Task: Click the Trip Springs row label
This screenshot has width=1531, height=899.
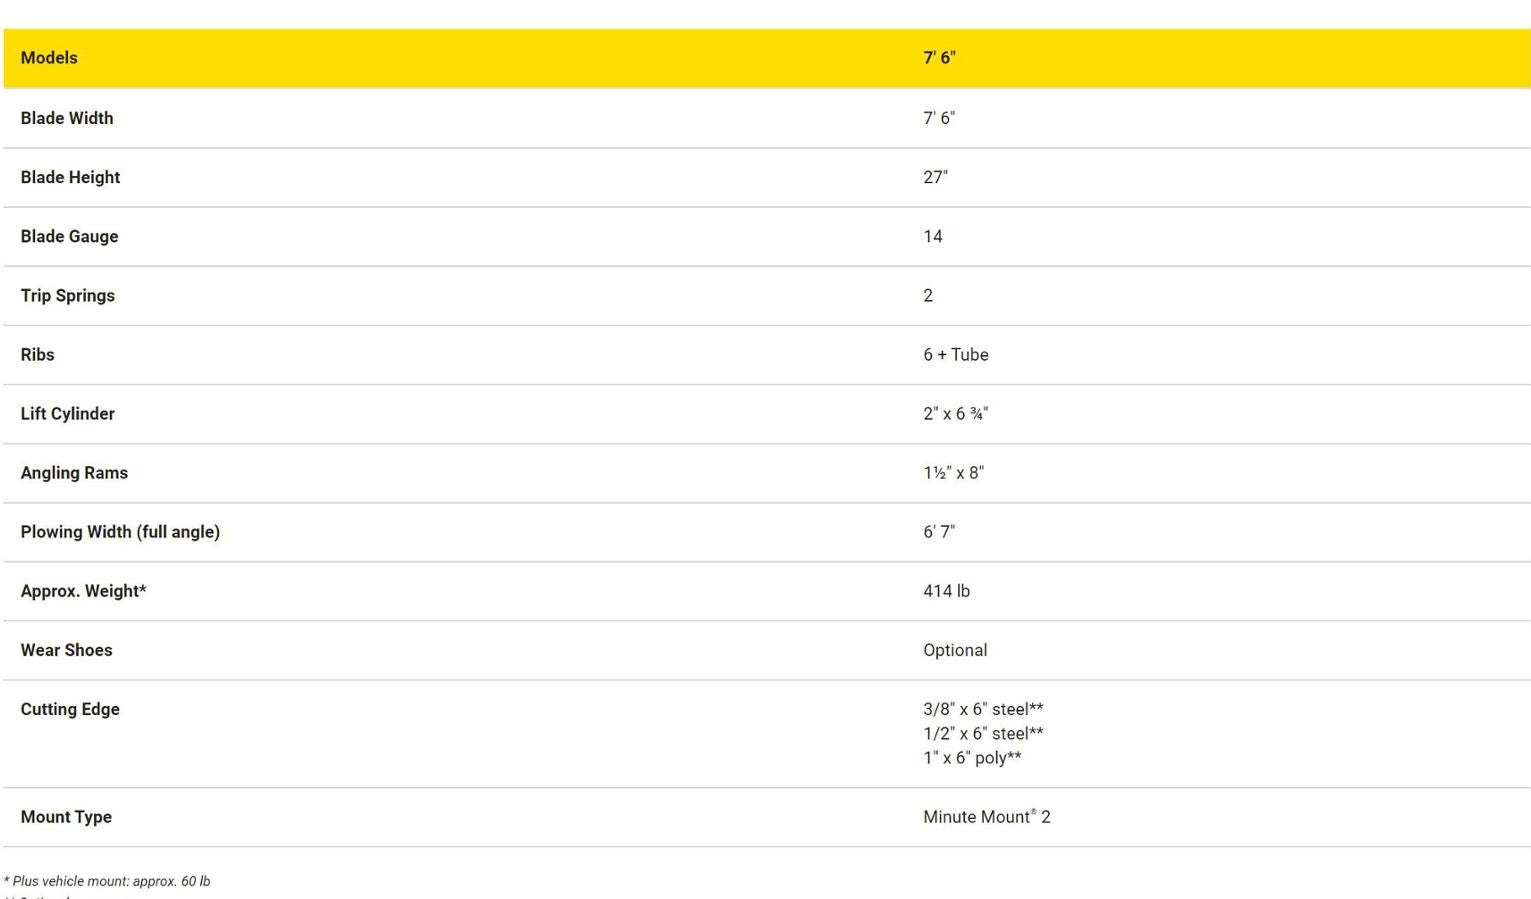Action: tap(67, 295)
